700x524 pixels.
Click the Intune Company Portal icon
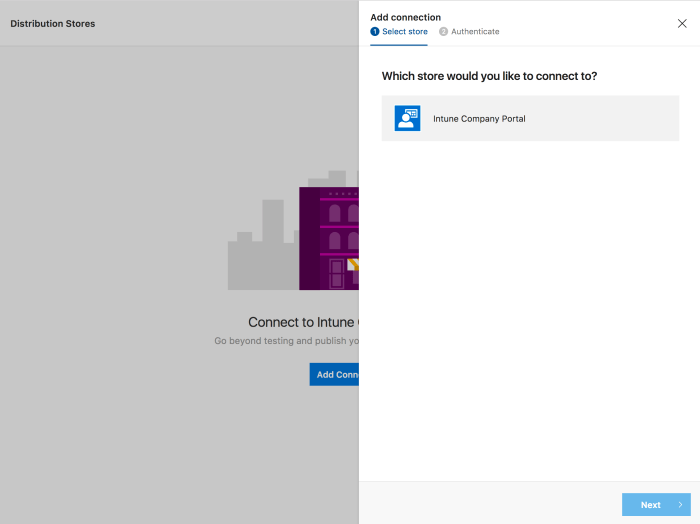click(407, 118)
